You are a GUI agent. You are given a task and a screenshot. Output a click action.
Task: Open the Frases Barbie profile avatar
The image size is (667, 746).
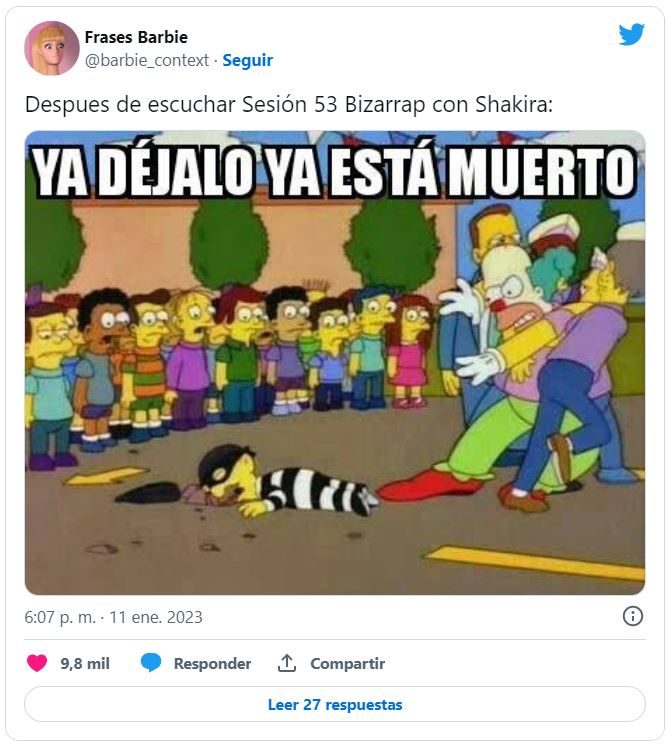(x=52, y=48)
